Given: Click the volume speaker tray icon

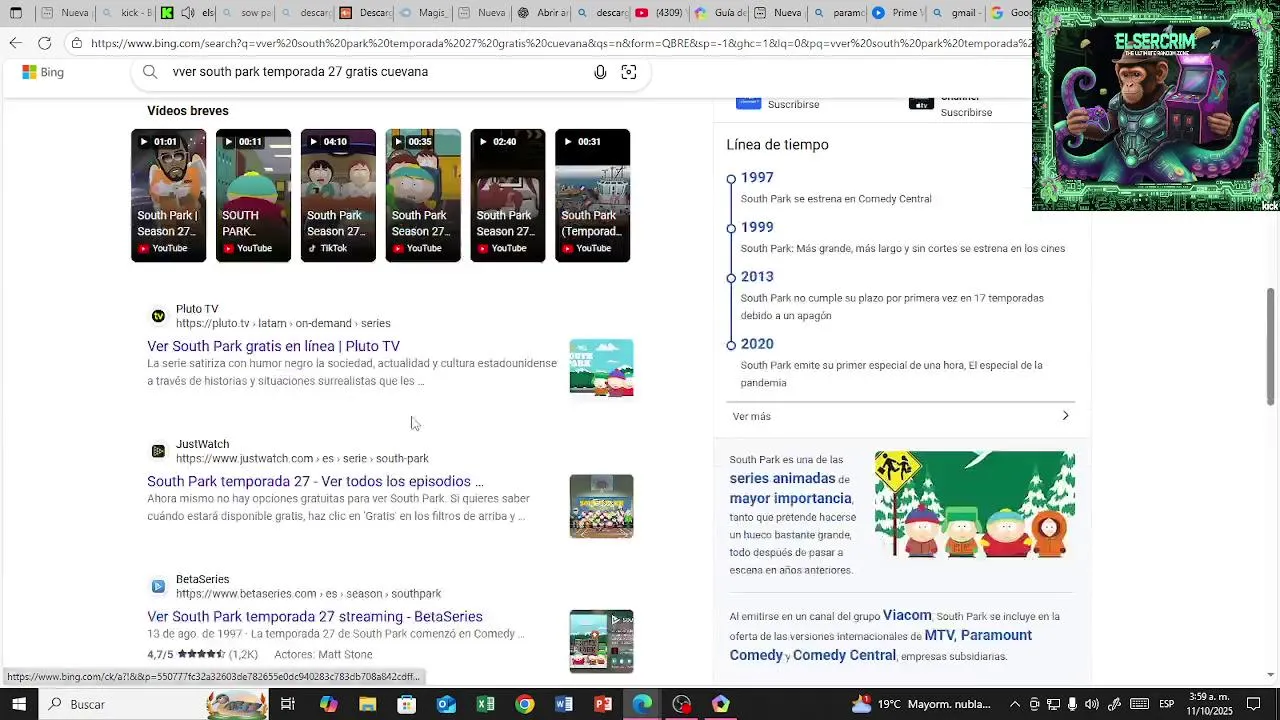Looking at the screenshot, I should pyautogui.click(x=1091, y=704).
